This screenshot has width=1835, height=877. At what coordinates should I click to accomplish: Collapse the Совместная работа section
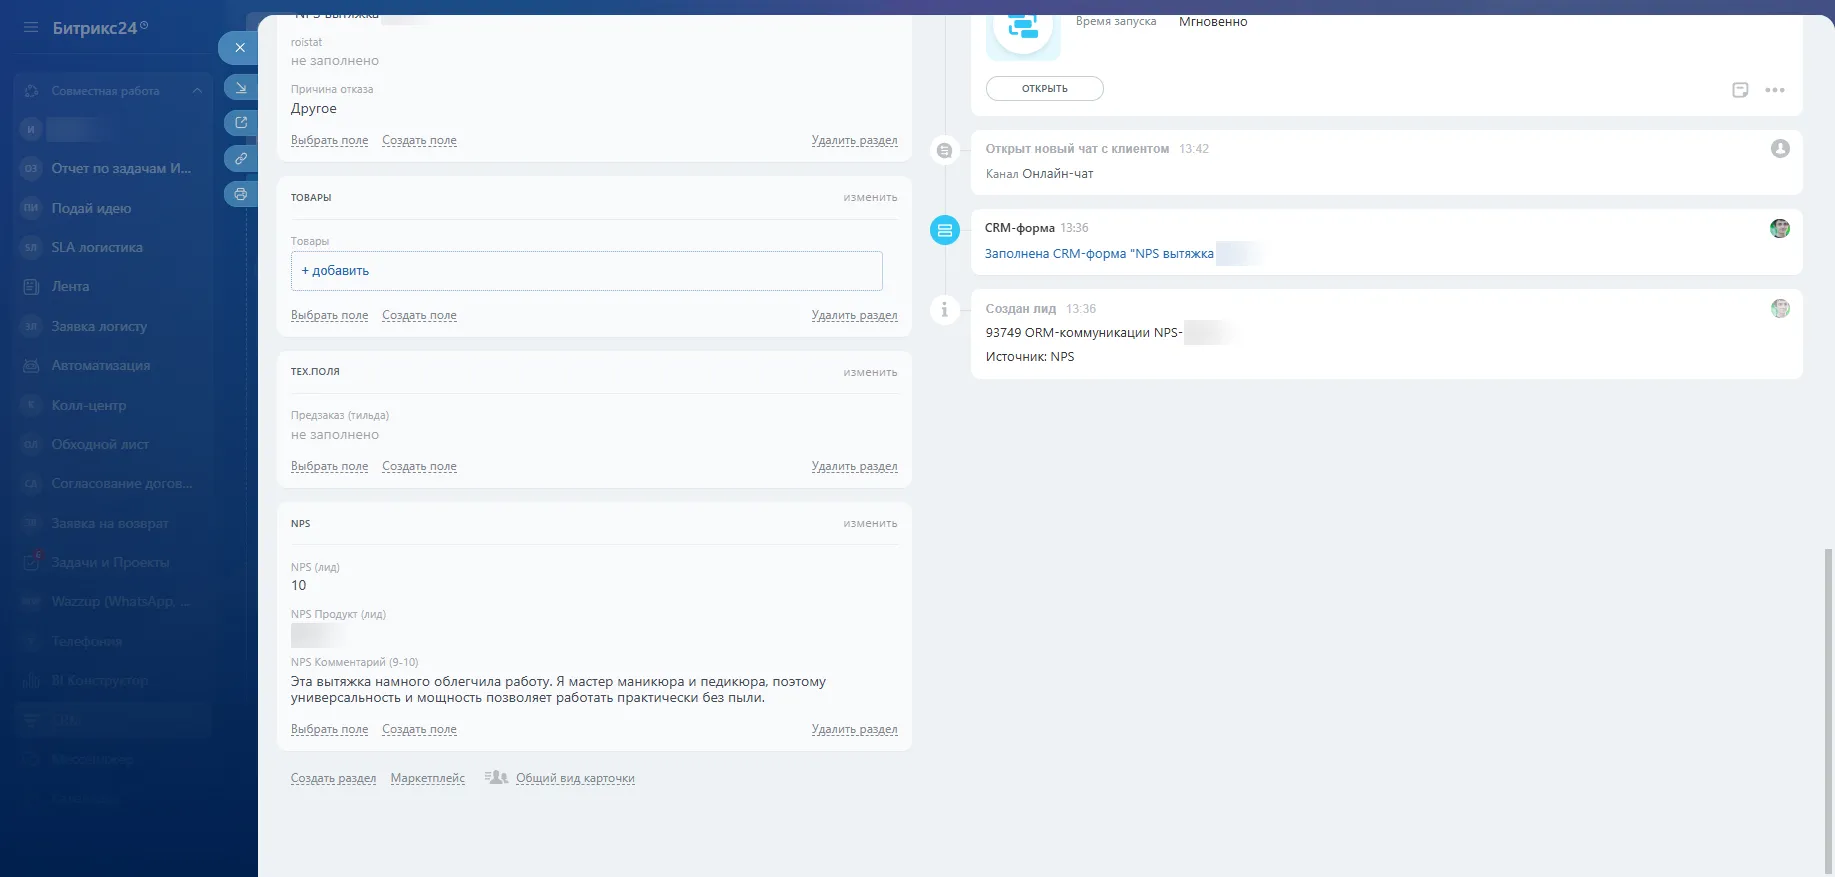point(197,91)
